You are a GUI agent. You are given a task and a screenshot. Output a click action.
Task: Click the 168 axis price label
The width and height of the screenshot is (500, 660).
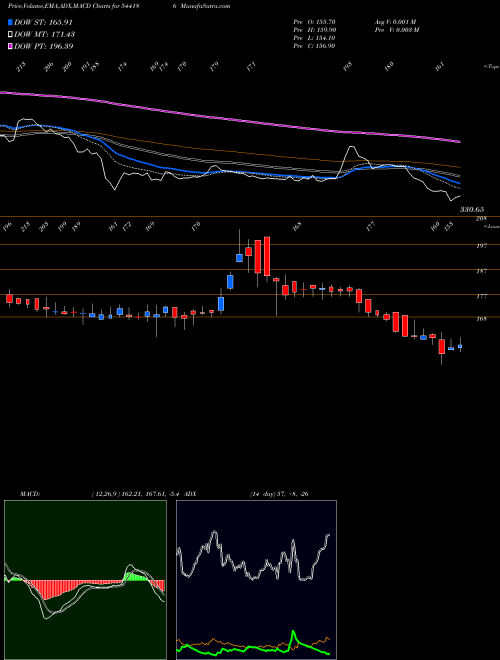[481, 319]
